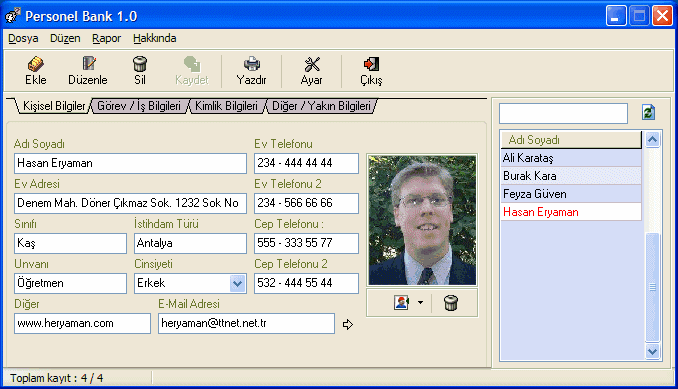Click the Personel Bank title bar icon
The image size is (678, 389).
point(13,16)
